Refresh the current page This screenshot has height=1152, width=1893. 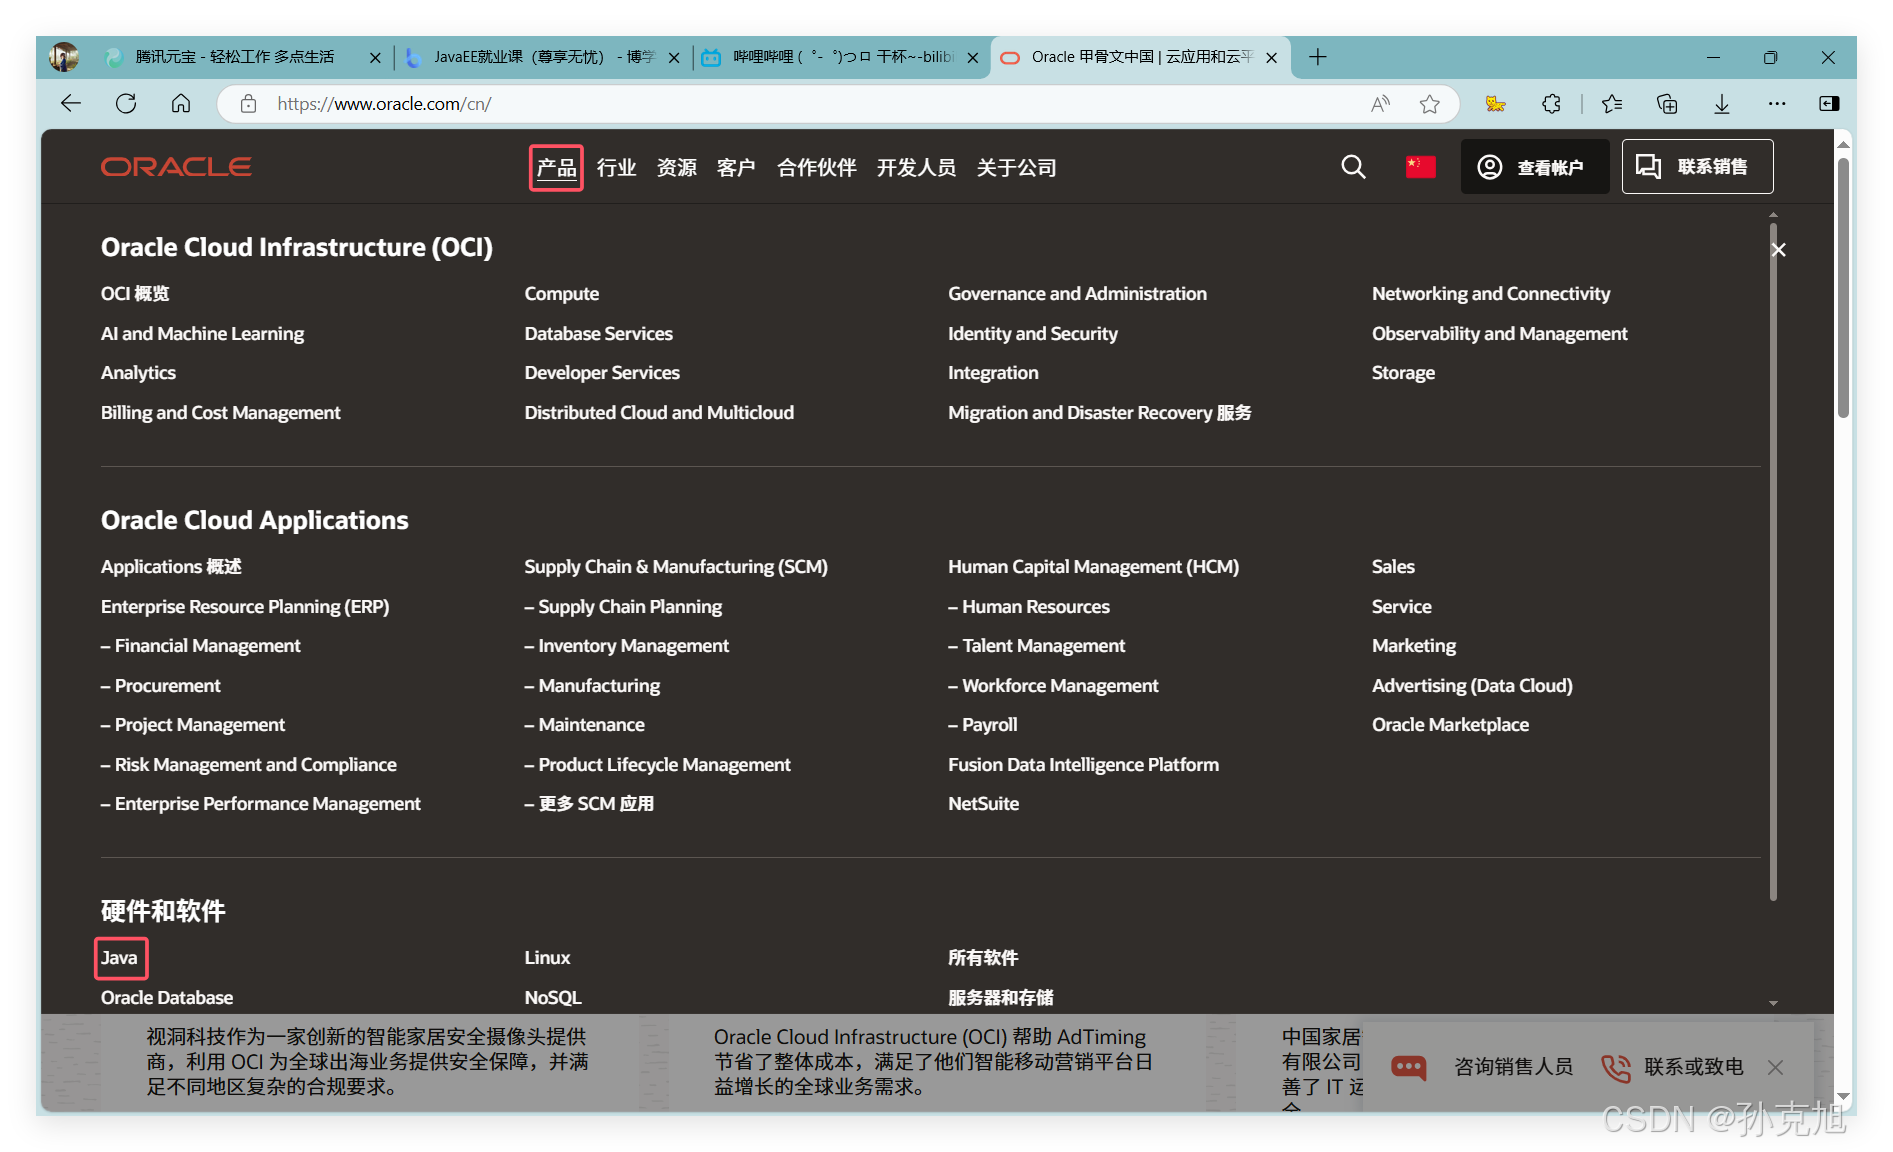pyautogui.click(x=126, y=104)
